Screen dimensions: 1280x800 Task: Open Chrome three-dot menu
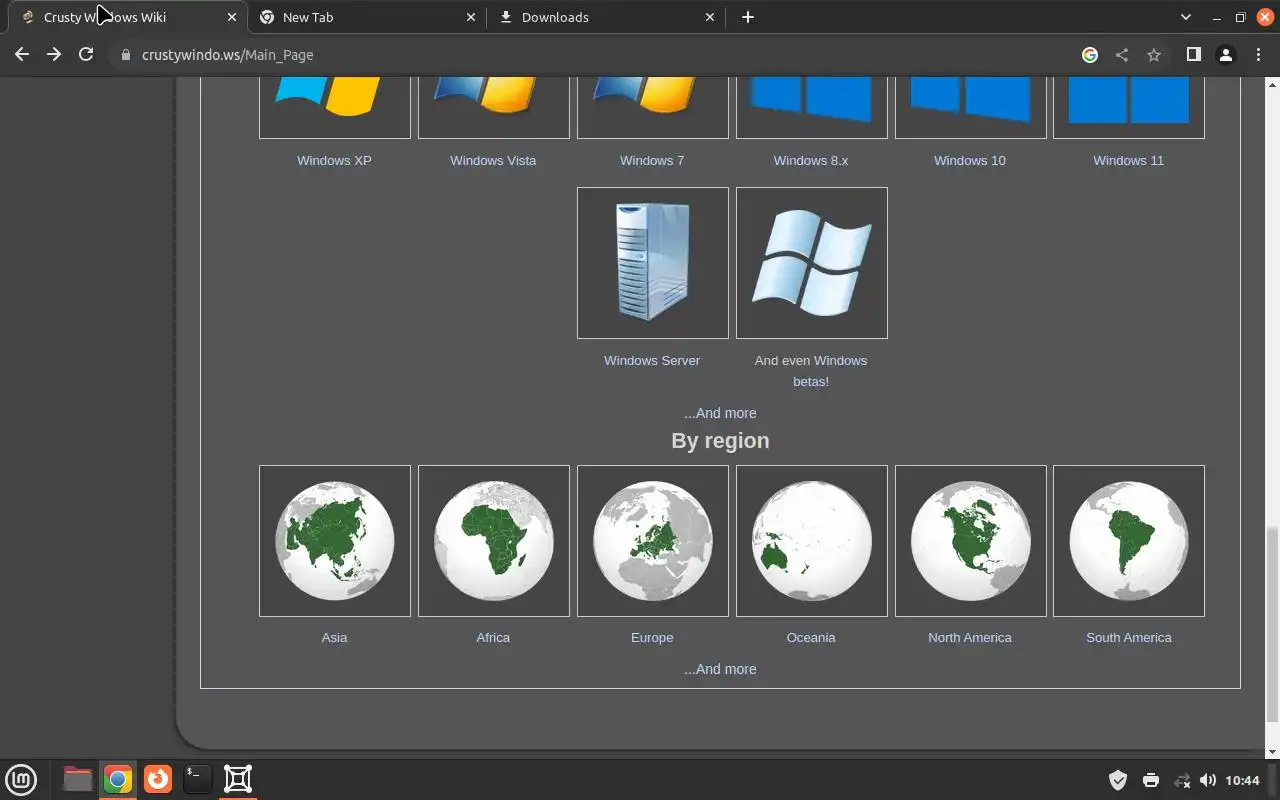point(1258,55)
